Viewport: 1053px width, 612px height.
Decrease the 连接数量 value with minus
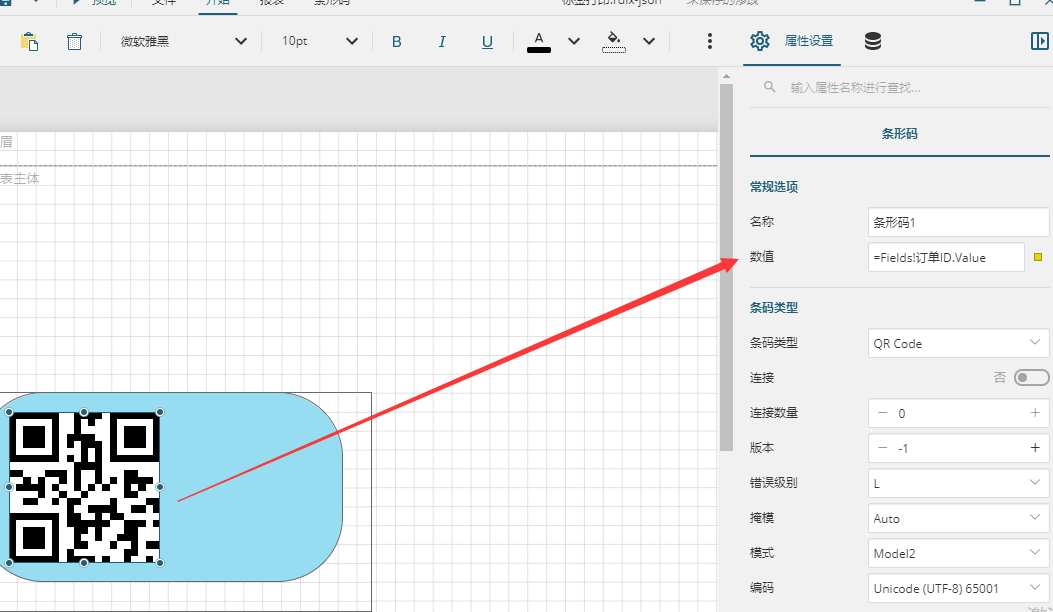[882, 413]
